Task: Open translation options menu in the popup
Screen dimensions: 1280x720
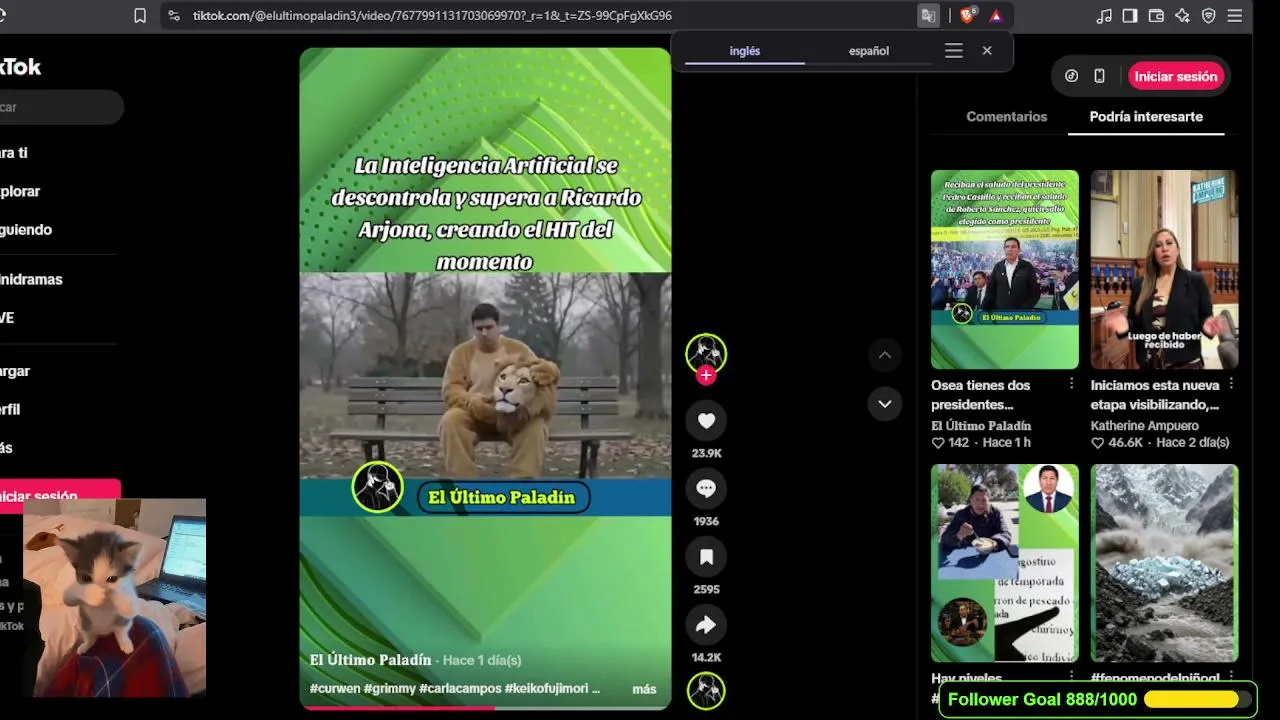Action: click(954, 50)
